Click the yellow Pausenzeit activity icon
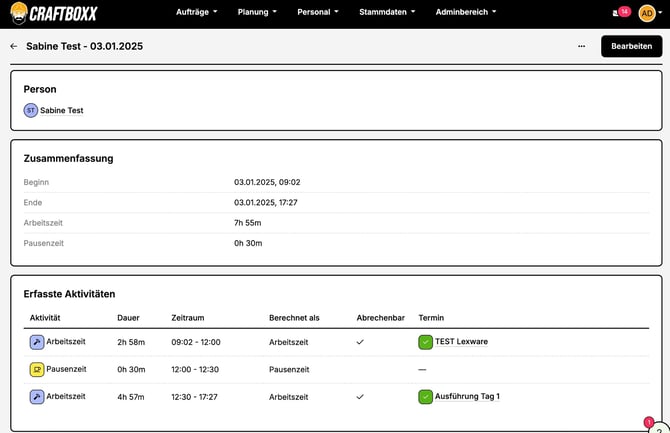The height and width of the screenshot is (433, 670). tap(37, 369)
